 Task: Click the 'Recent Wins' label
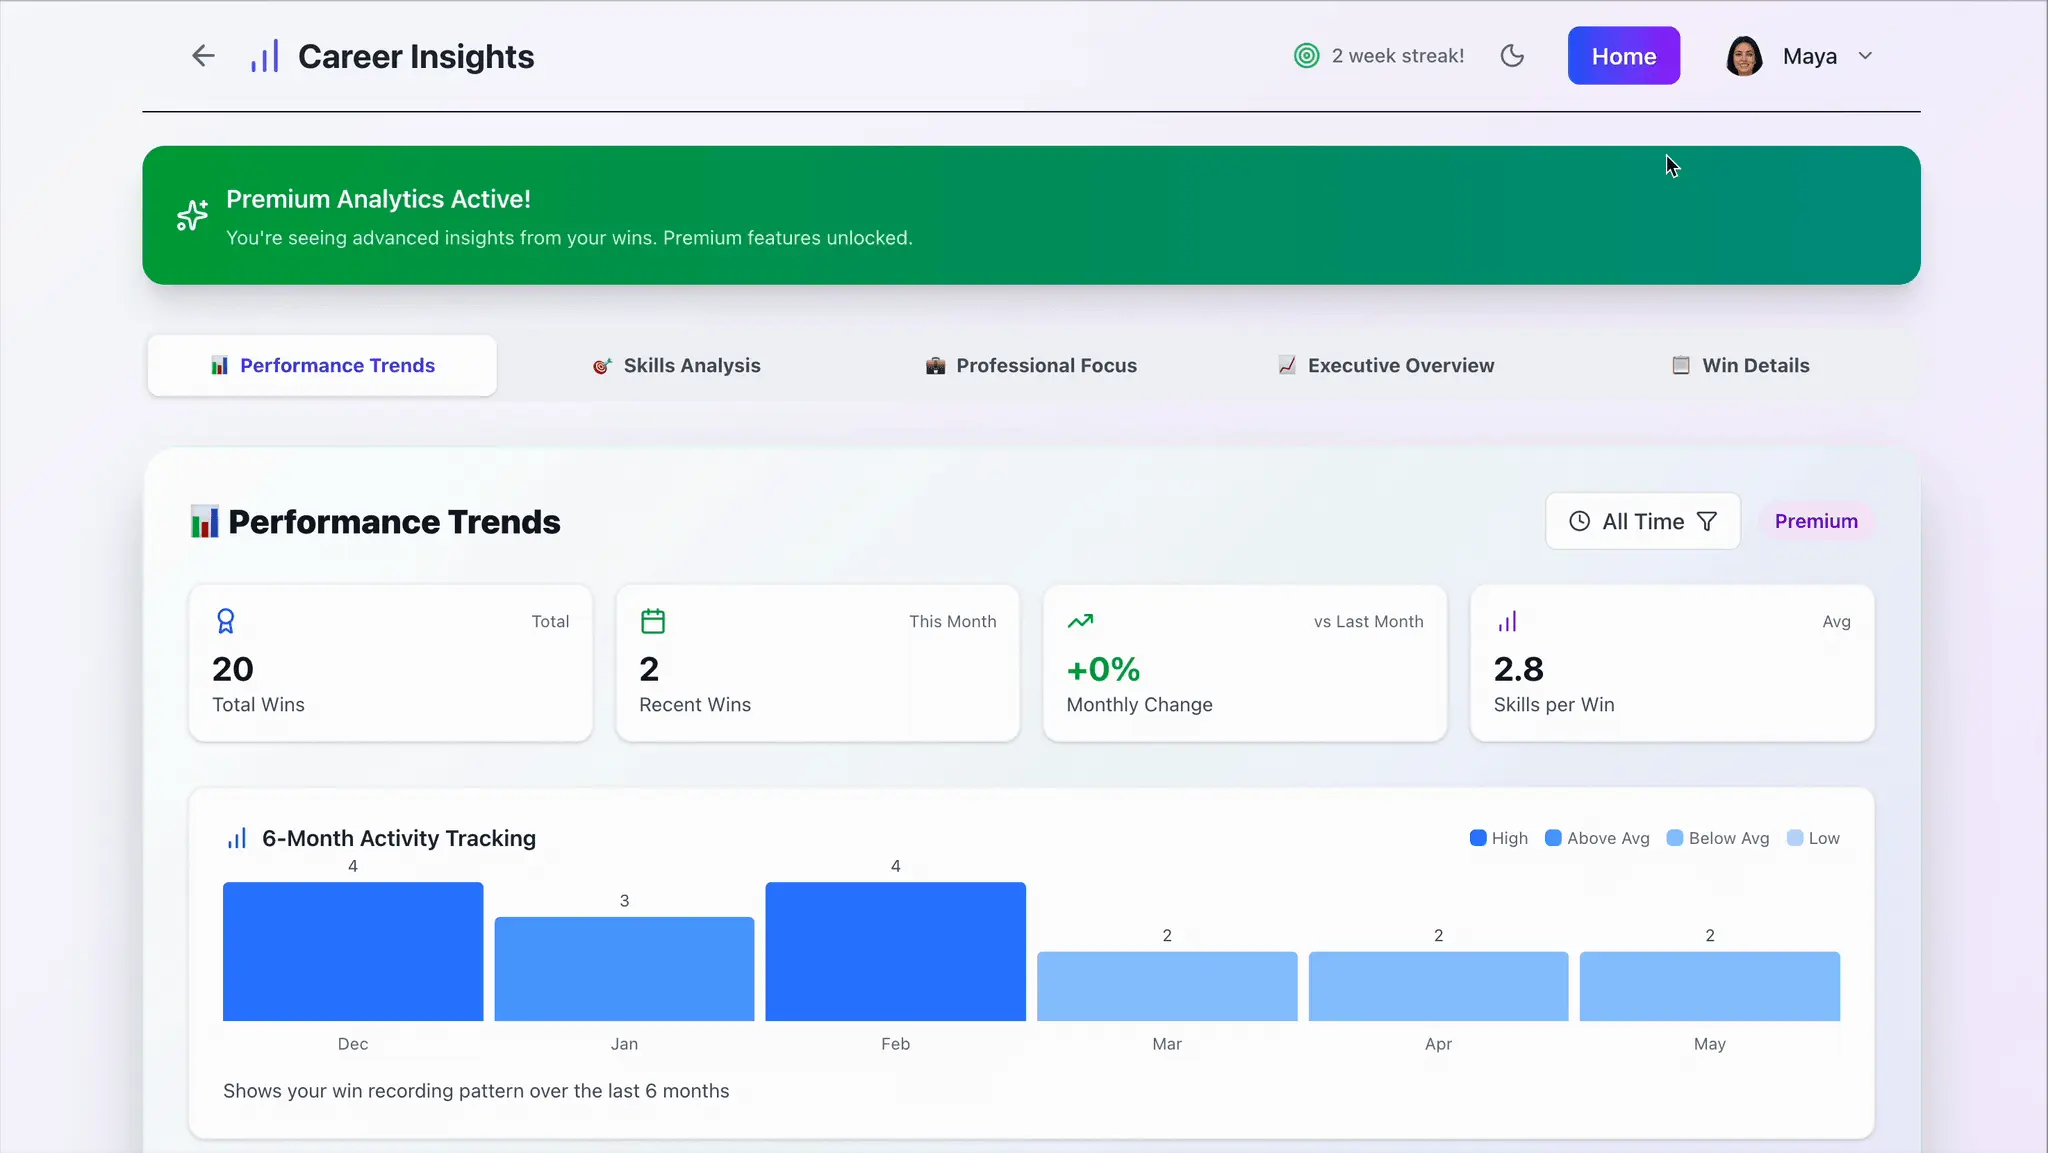tap(695, 705)
